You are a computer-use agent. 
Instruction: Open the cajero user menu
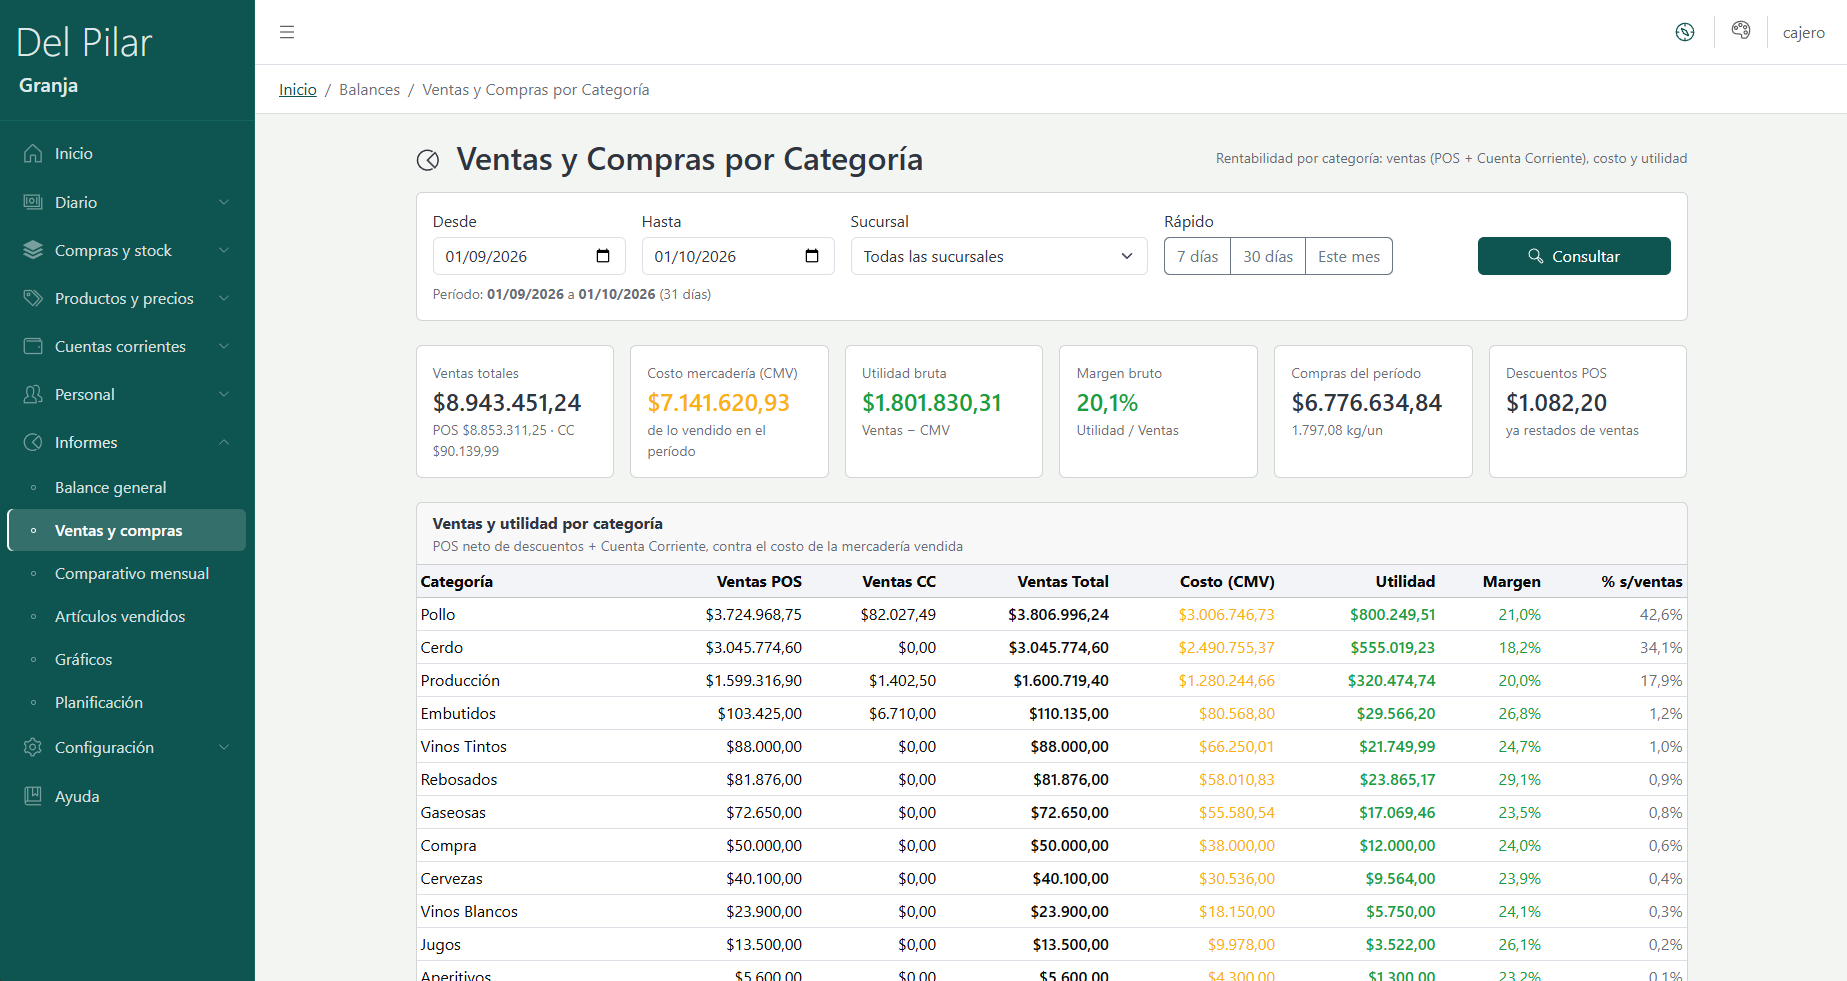click(x=1804, y=32)
